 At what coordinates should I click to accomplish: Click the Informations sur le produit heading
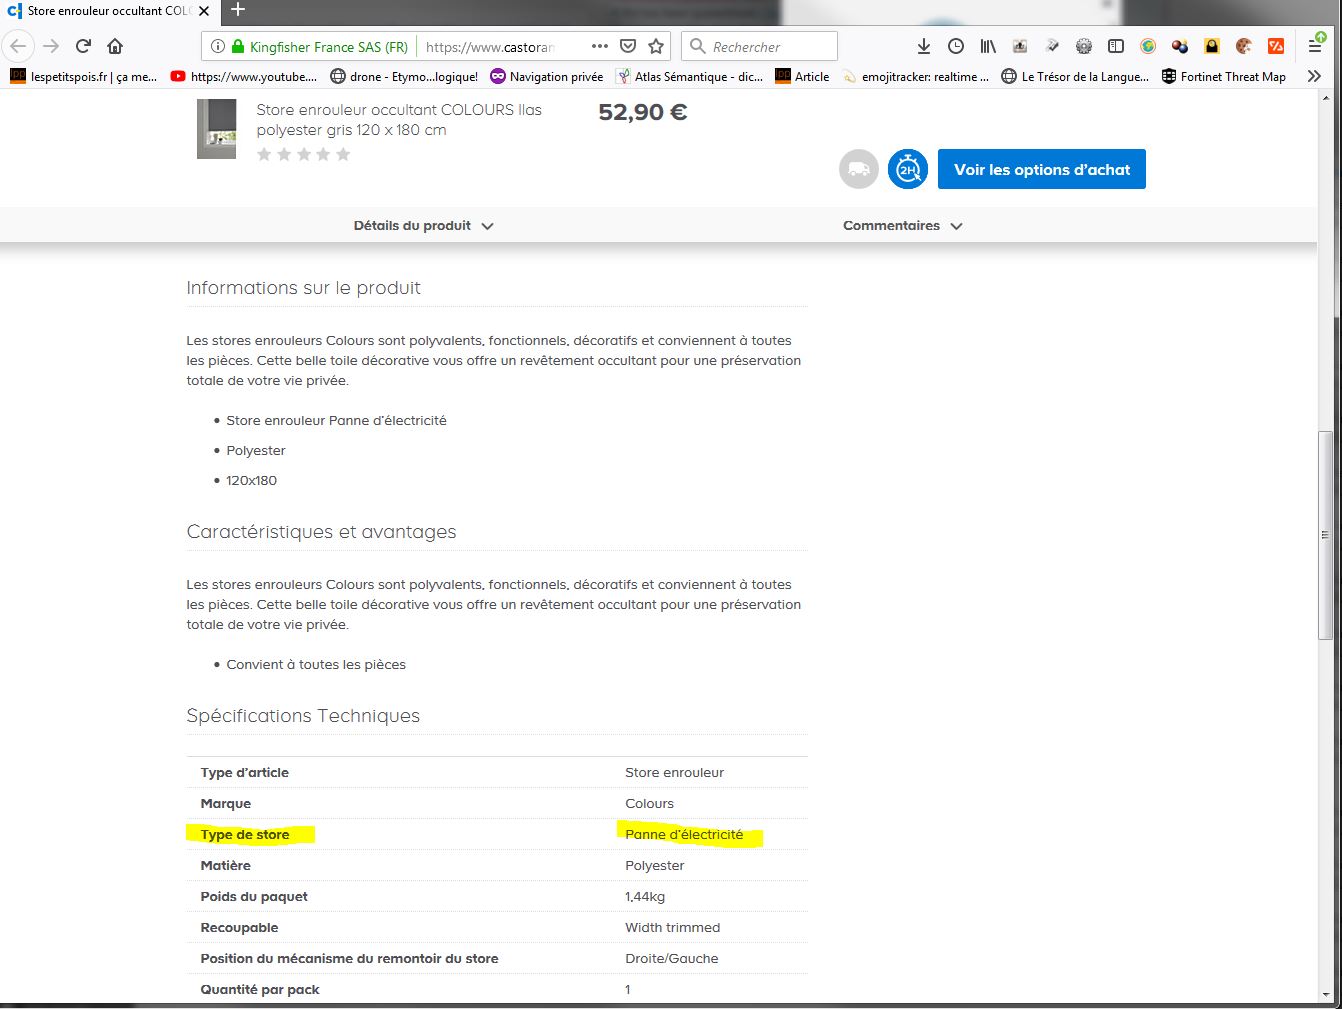[303, 288]
